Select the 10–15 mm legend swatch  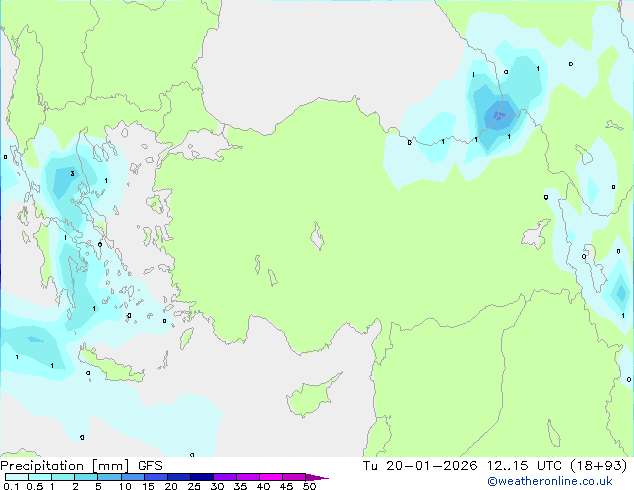tap(132, 477)
